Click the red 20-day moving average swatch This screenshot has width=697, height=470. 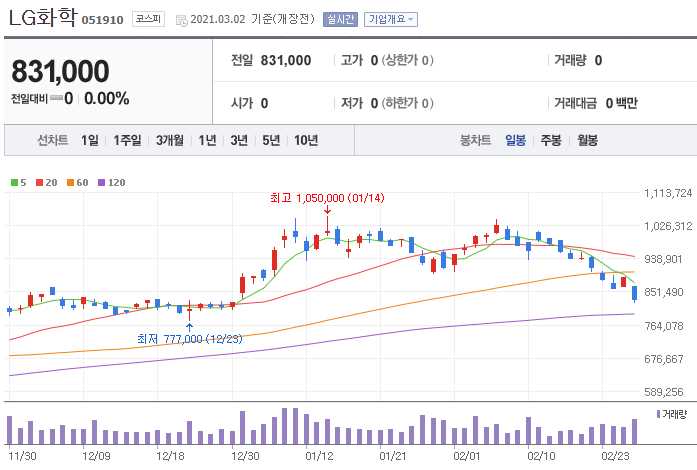pos(40,182)
